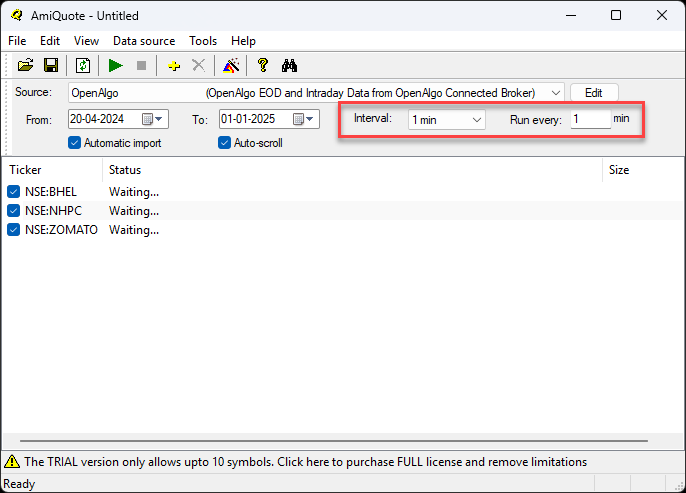Click the Size column header
The height and width of the screenshot is (493, 686).
(x=644, y=170)
